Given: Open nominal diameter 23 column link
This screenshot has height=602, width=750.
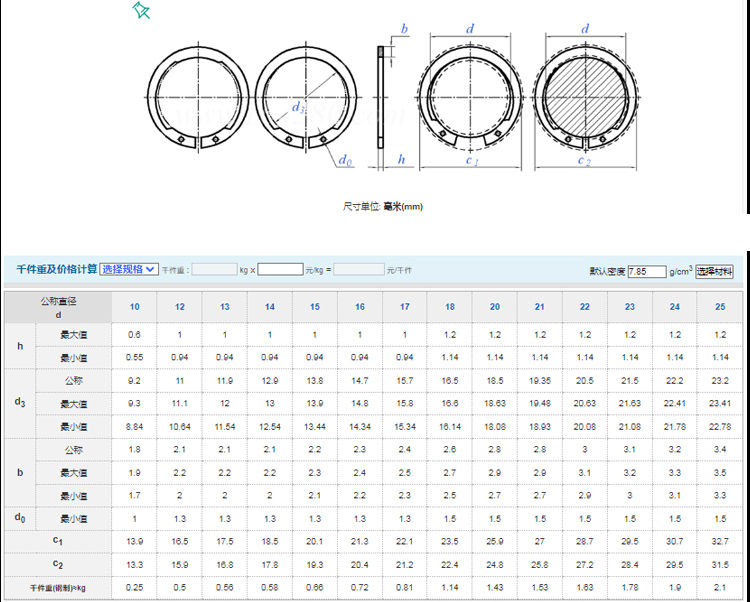Looking at the screenshot, I should coord(630,307).
